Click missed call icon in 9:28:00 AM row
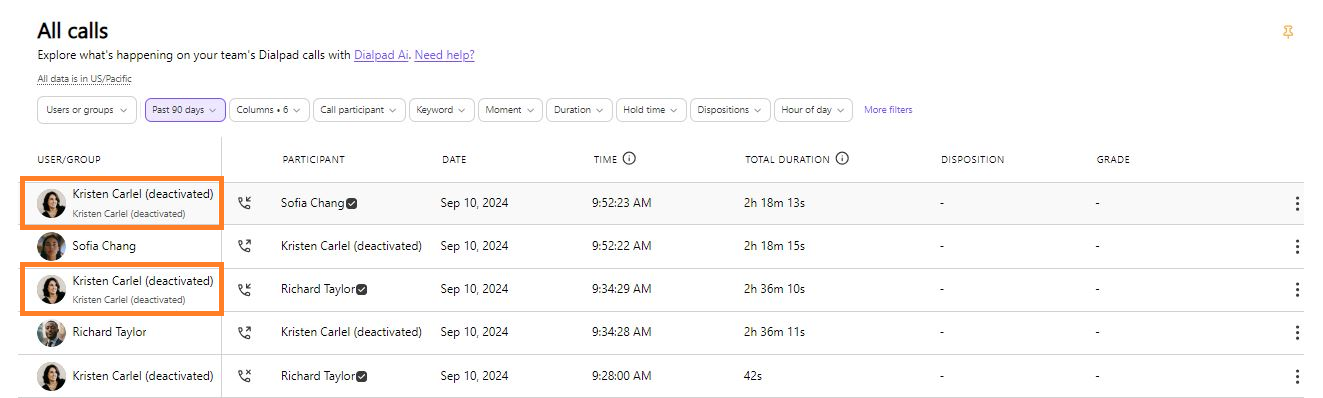This screenshot has width=1323, height=398. pos(244,376)
